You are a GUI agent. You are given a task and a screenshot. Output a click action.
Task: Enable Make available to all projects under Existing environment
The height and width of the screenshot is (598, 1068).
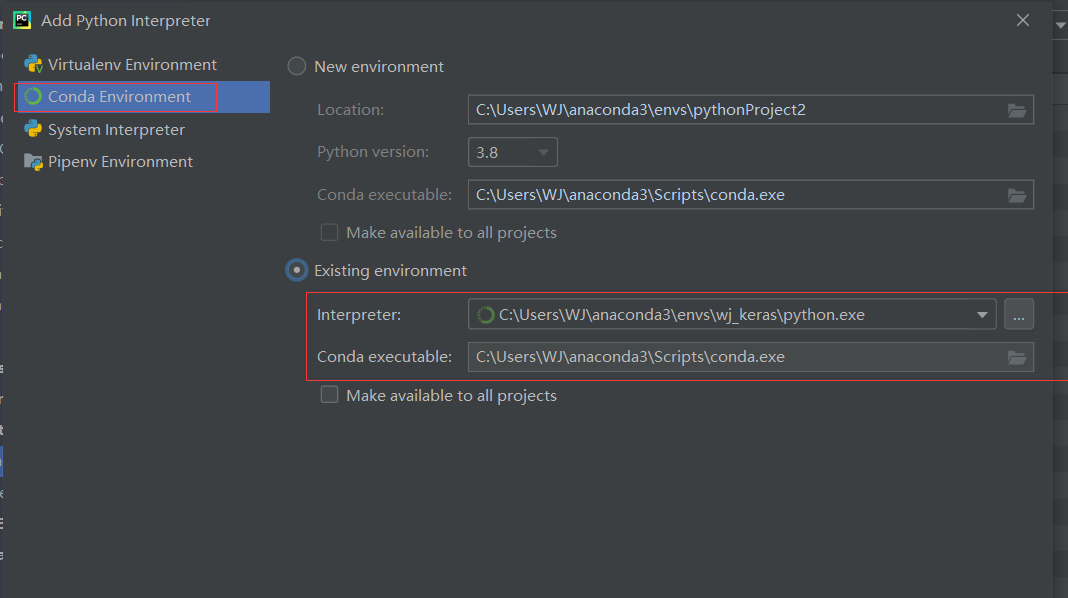pyautogui.click(x=329, y=394)
